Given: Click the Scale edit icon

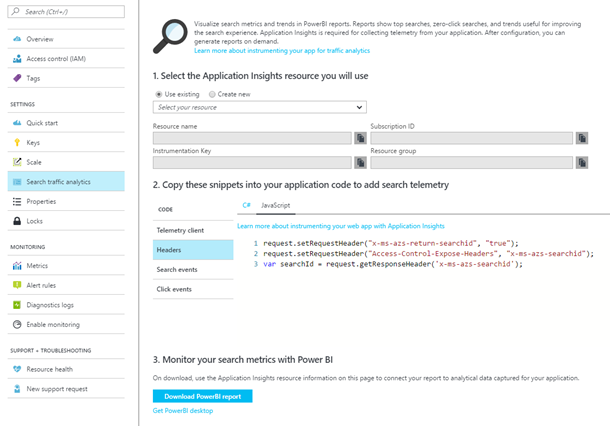Looking at the screenshot, I should [x=17, y=162].
